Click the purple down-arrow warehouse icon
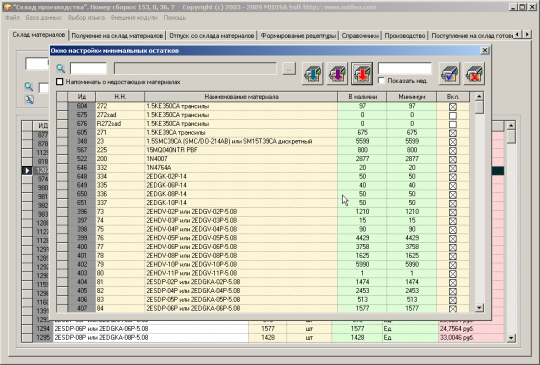 337,73
